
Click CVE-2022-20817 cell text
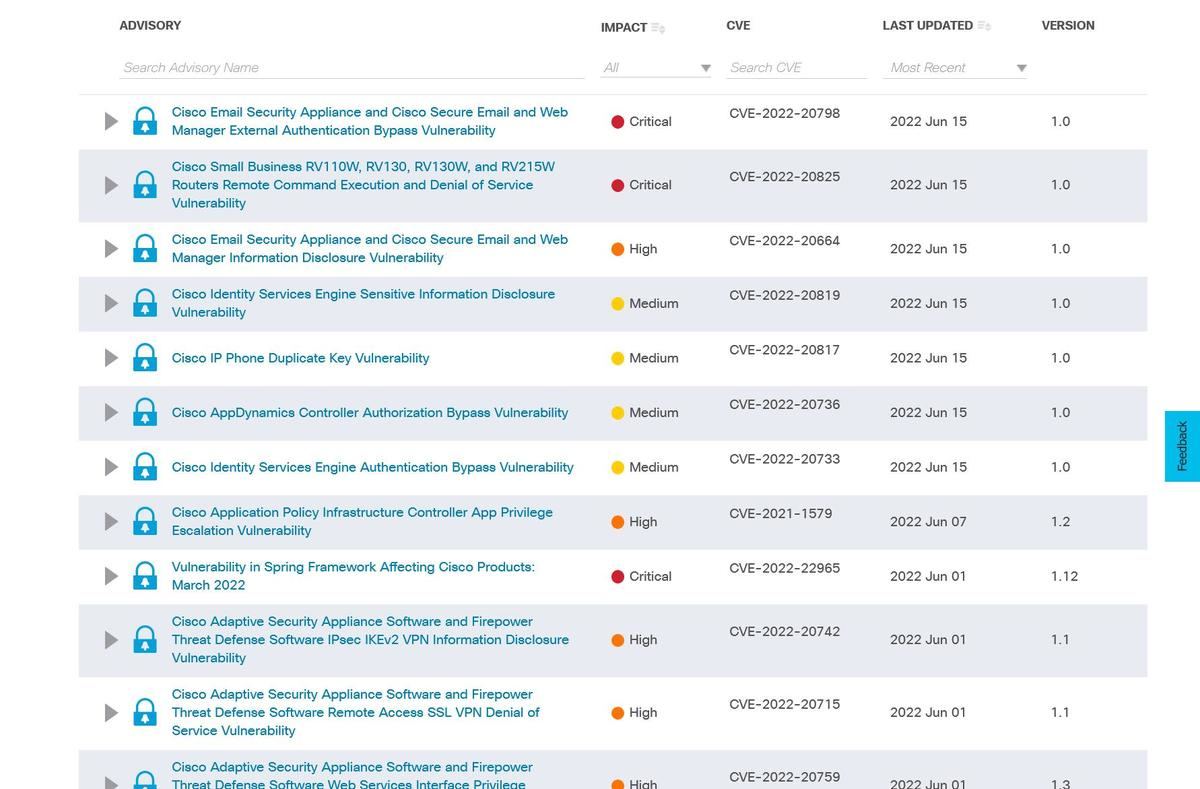(785, 350)
